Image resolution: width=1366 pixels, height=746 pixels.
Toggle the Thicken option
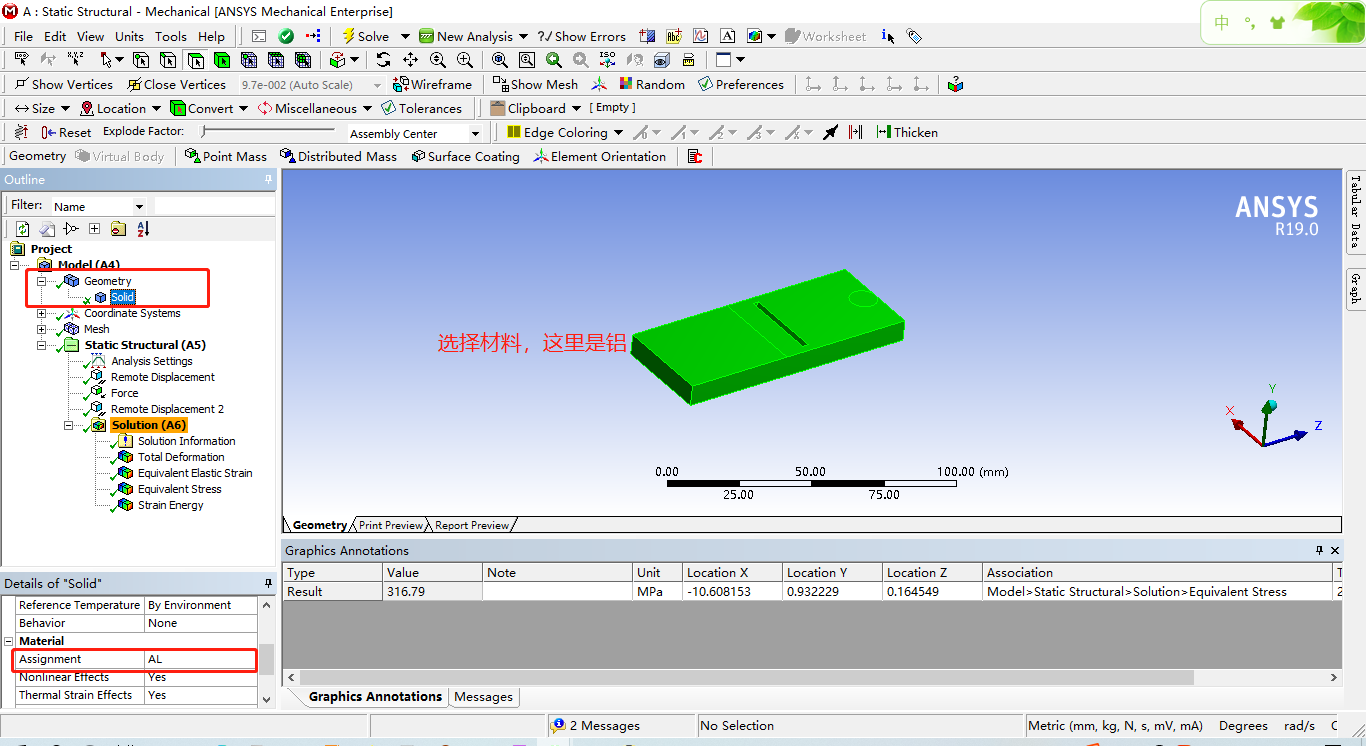click(x=907, y=131)
